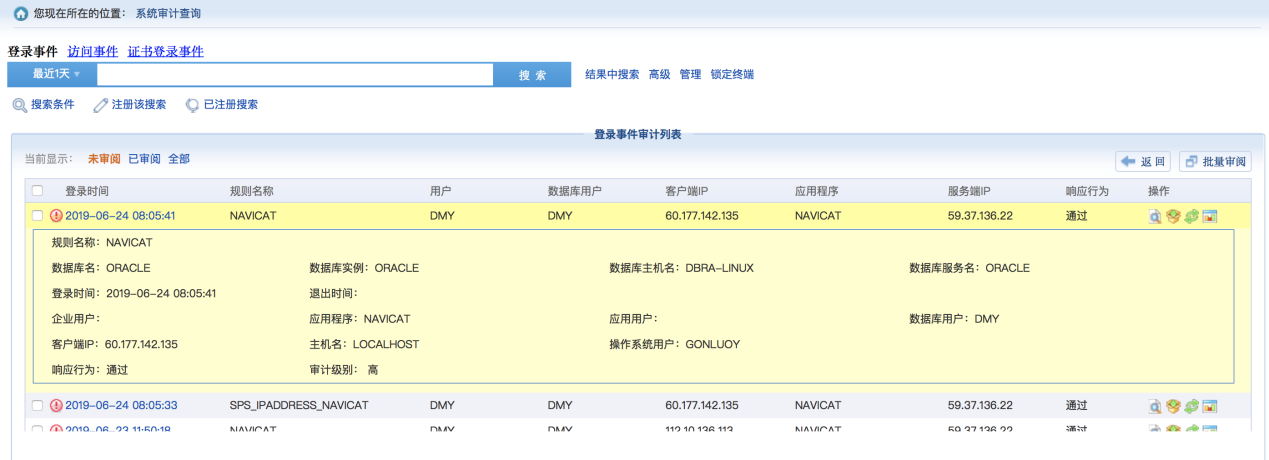
Task: Click the 锁定终端 link
Action: click(x=732, y=75)
